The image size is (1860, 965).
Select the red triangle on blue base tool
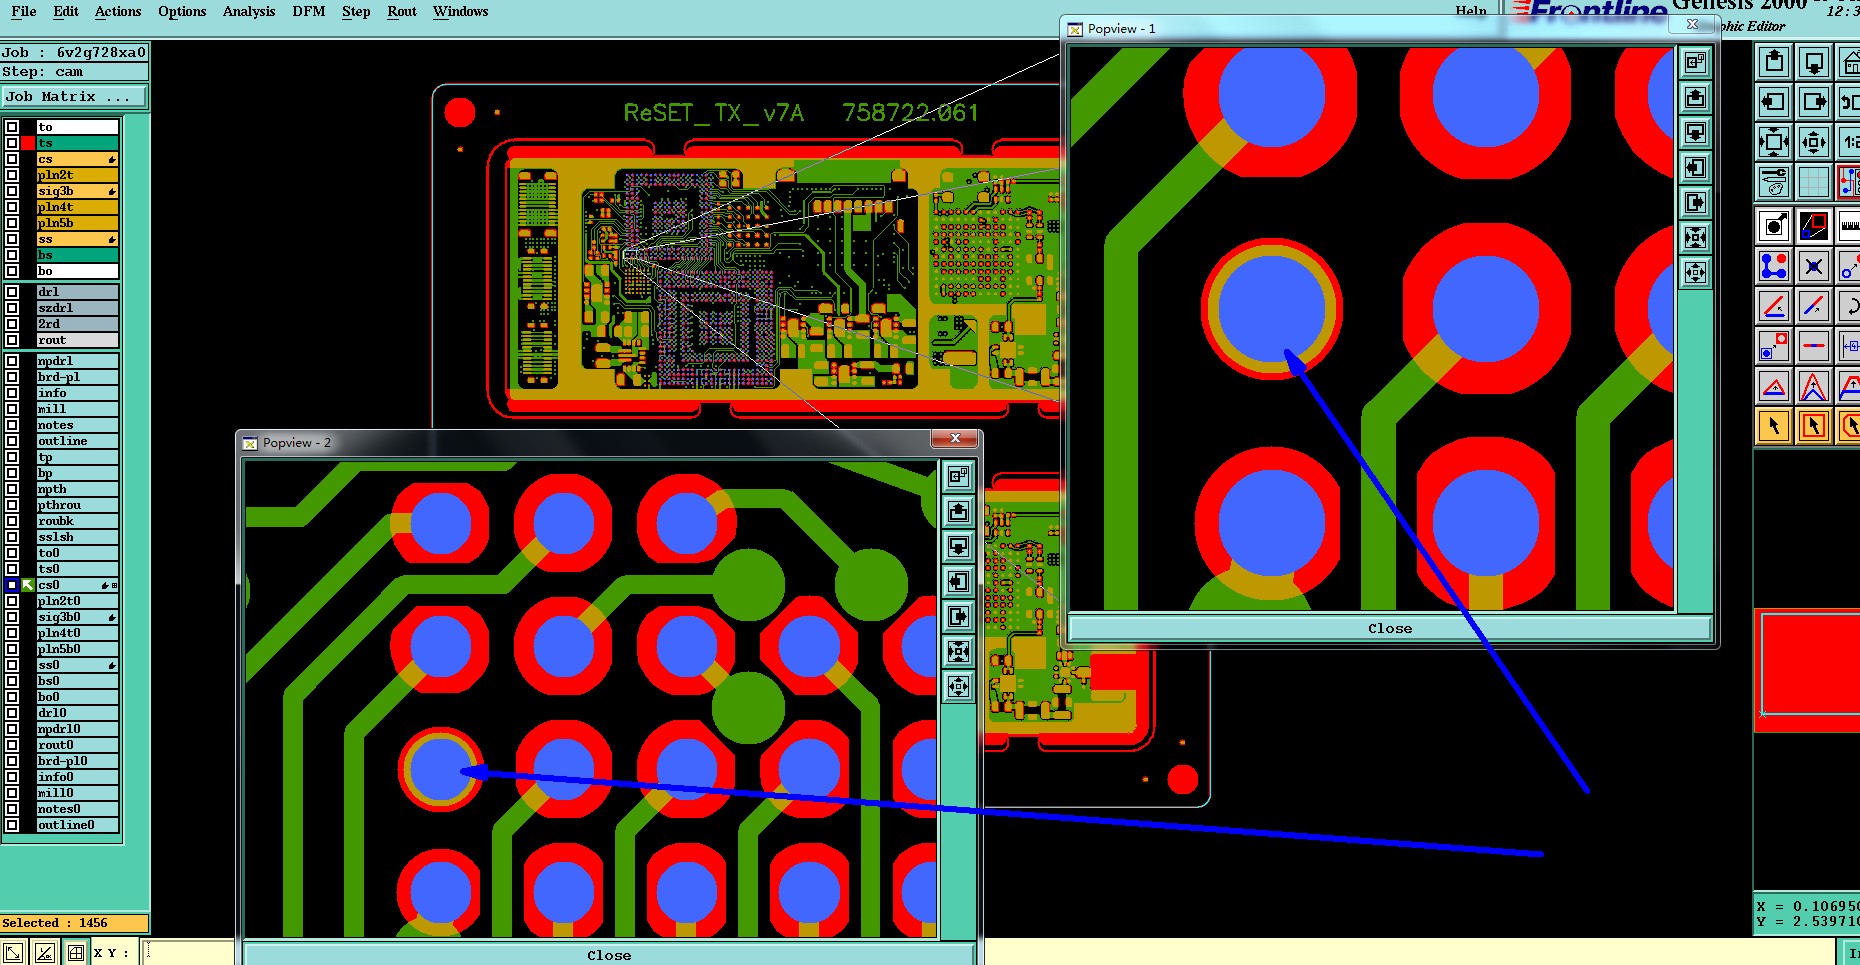tap(1774, 386)
